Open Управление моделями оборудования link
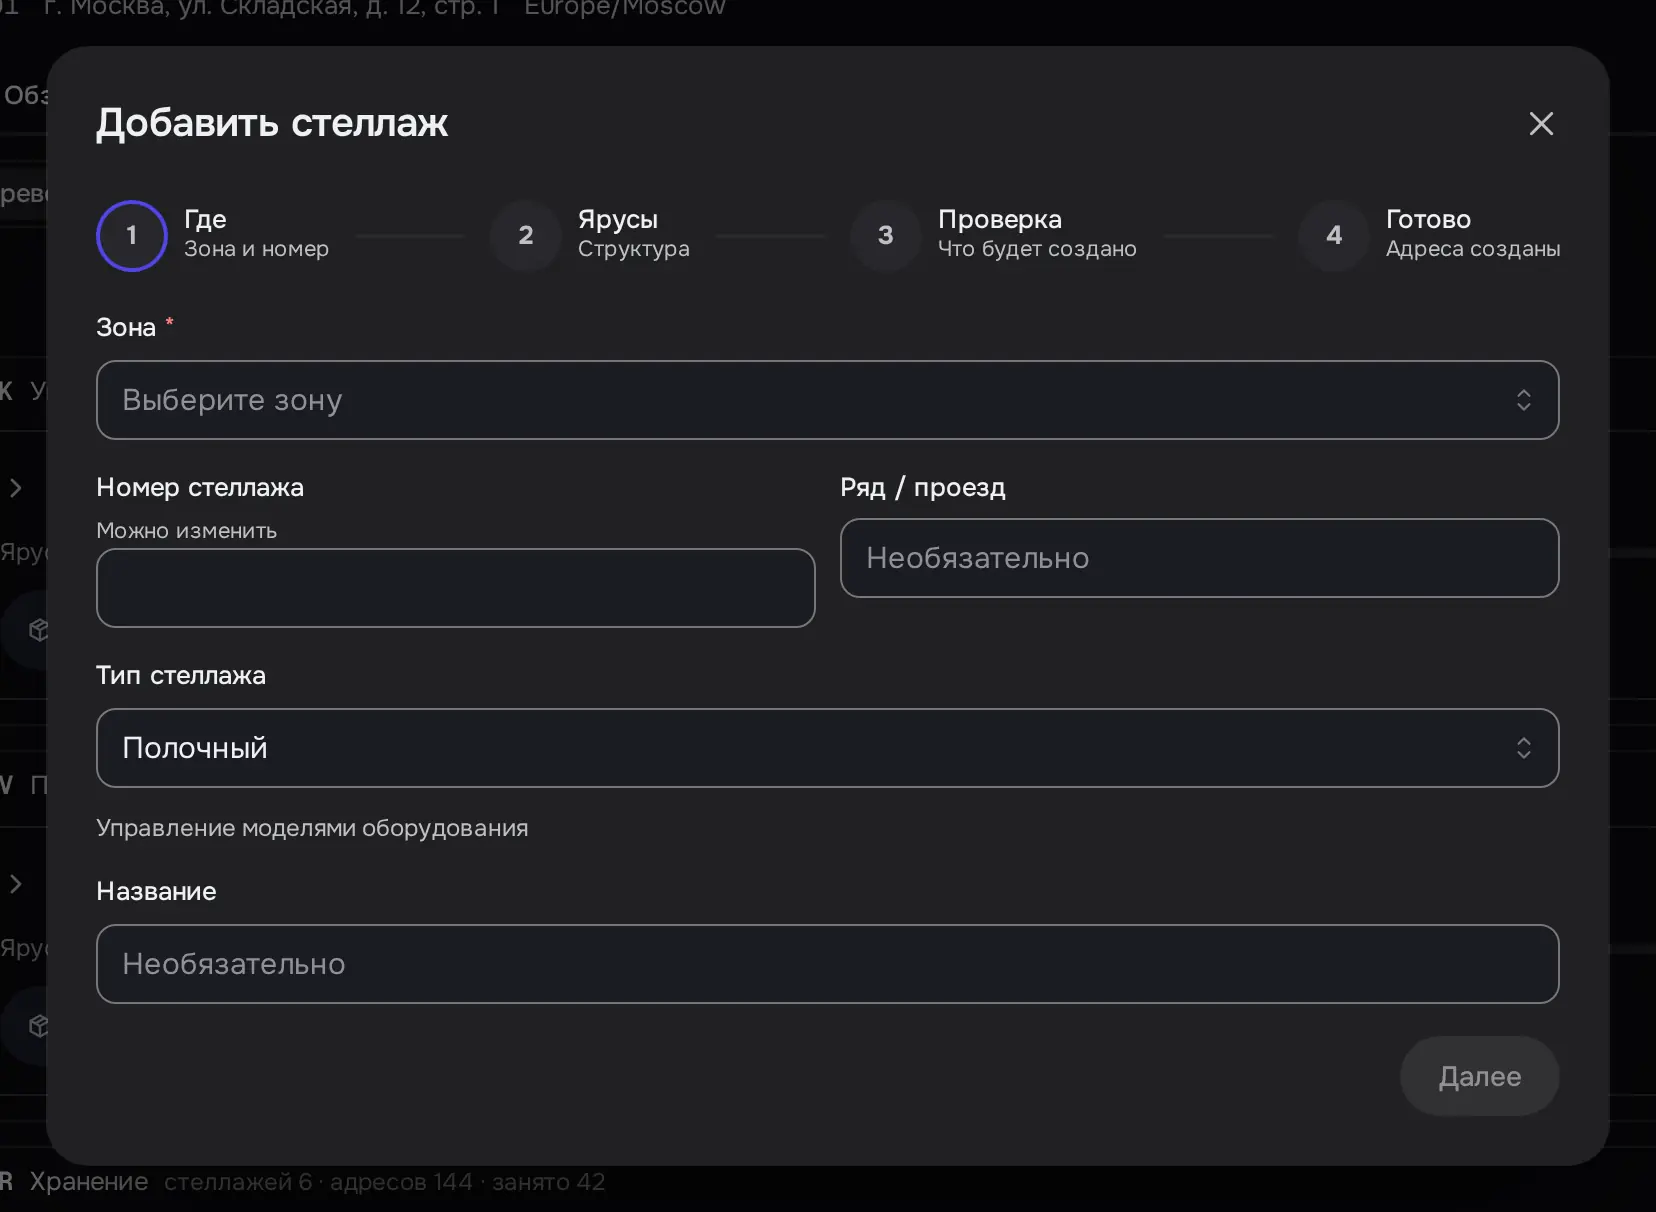 312,828
